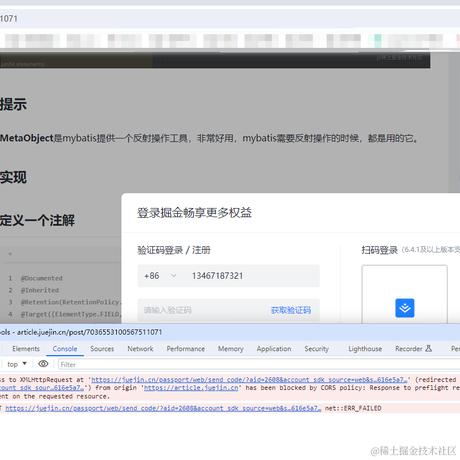Switch to the Elements tab in DevTools

pos(26,349)
